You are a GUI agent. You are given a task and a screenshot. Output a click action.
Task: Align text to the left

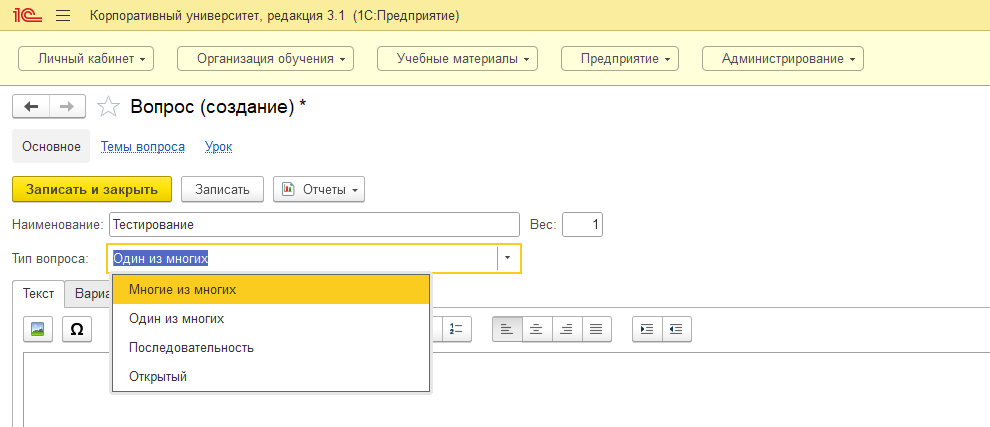tap(507, 329)
